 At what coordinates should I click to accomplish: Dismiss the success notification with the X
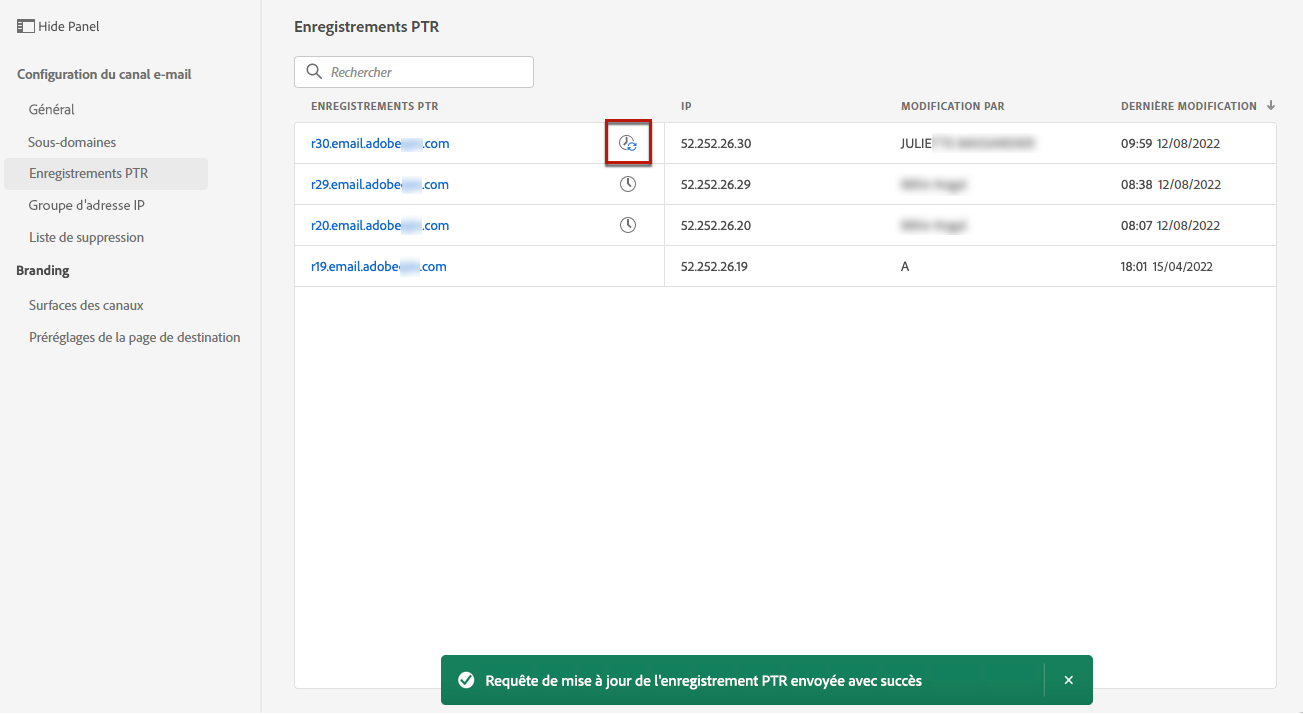tap(1068, 680)
